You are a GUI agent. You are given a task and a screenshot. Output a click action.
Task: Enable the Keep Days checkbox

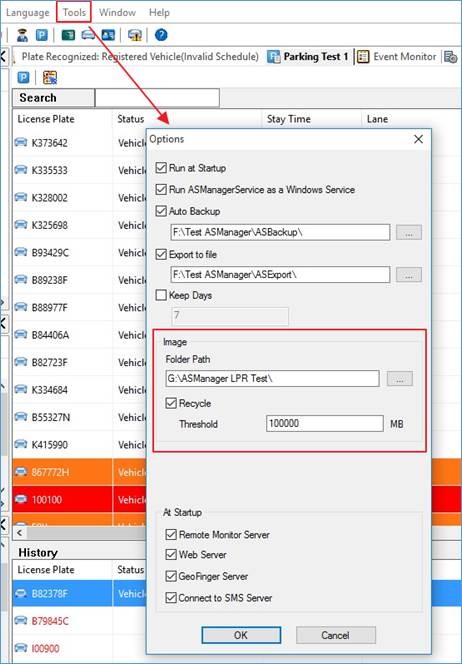161,295
